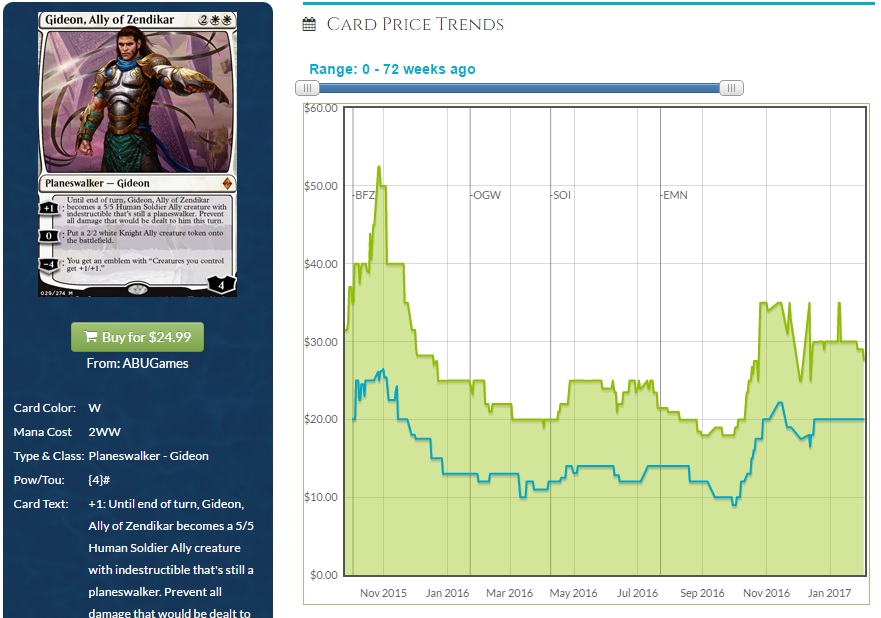
Task: Click the 'Card Text:' label
Action: 41,504
